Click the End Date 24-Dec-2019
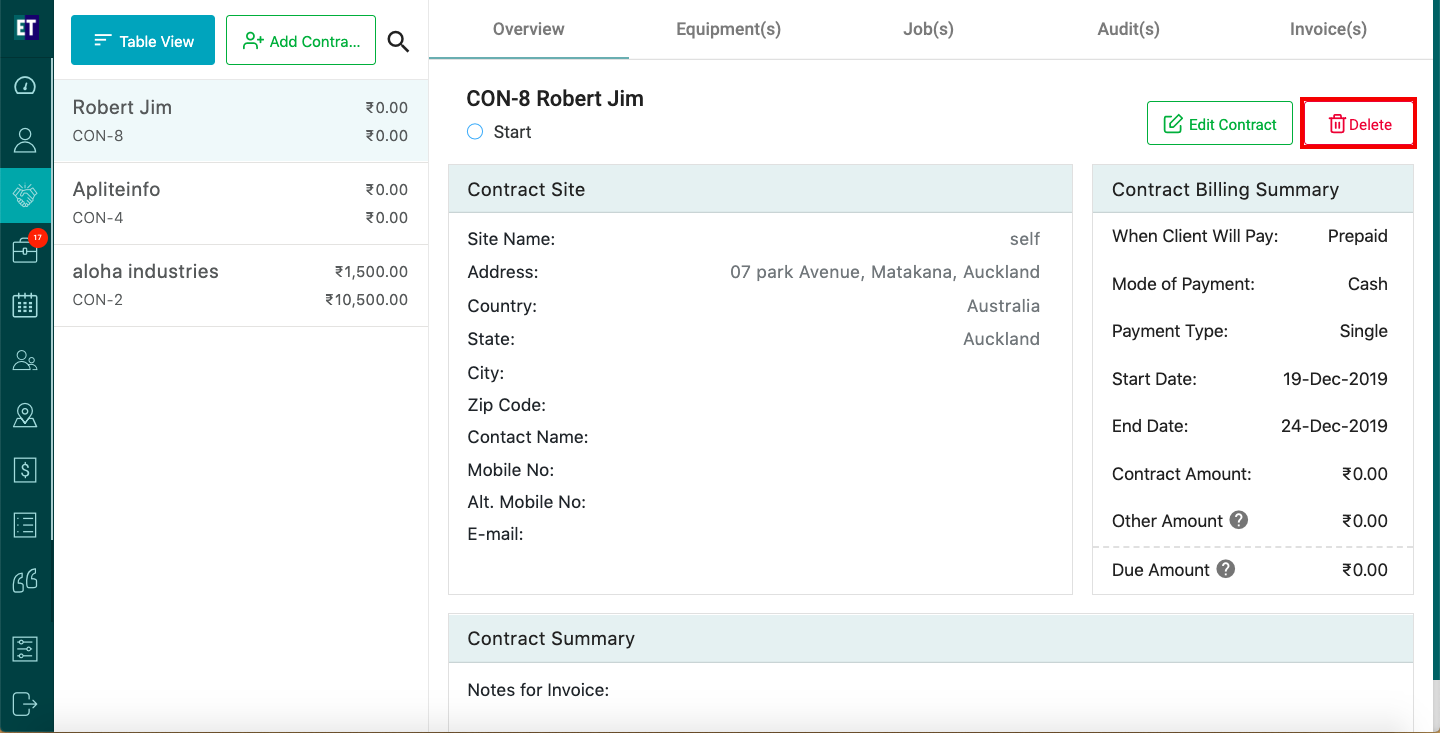 coord(1334,426)
